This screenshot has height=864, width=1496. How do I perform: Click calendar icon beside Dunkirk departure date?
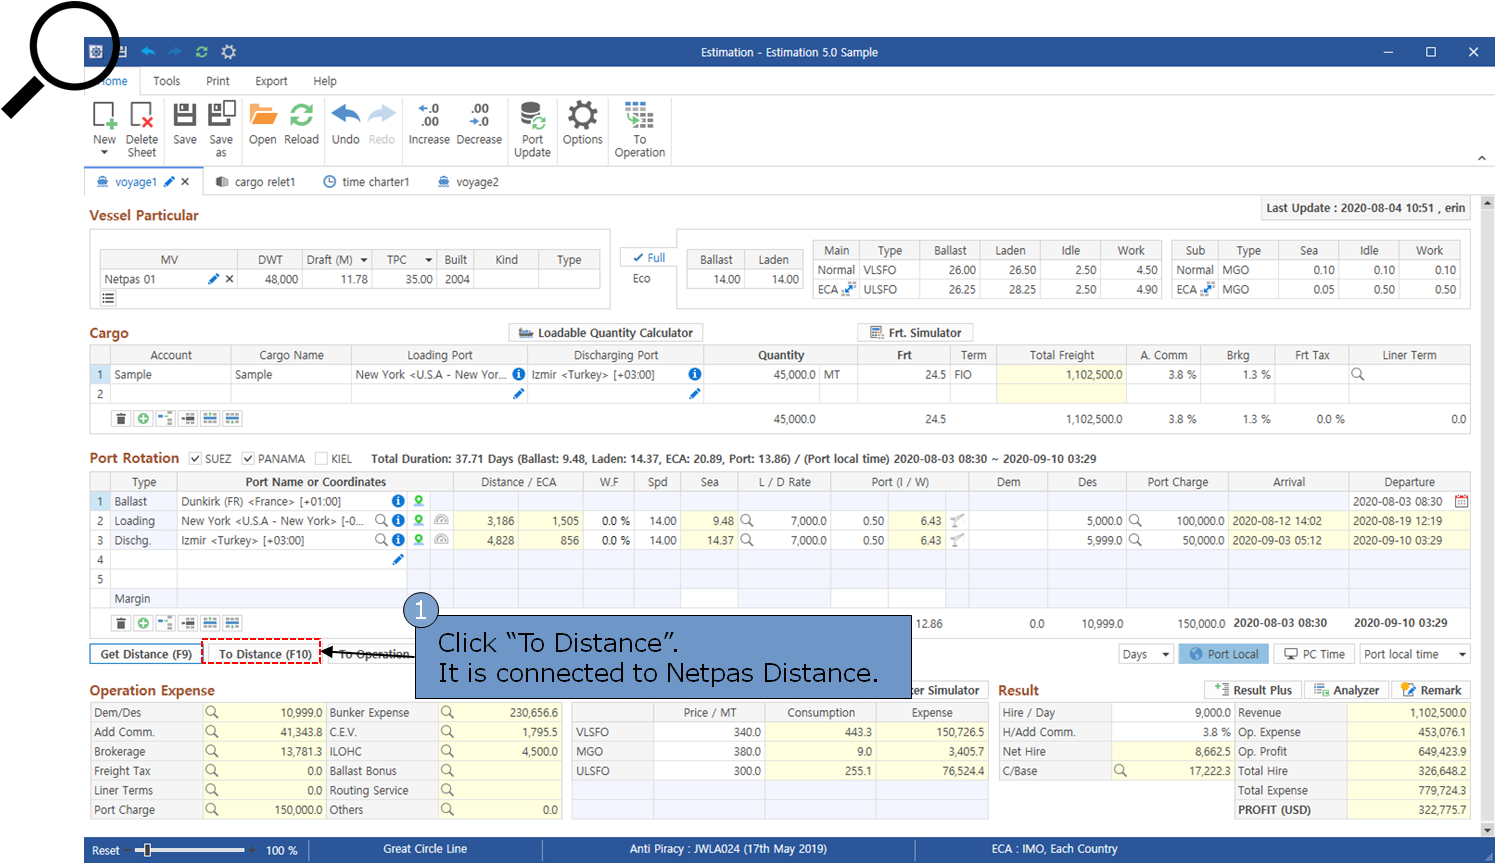pyautogui.click(x=1461, y=501)
